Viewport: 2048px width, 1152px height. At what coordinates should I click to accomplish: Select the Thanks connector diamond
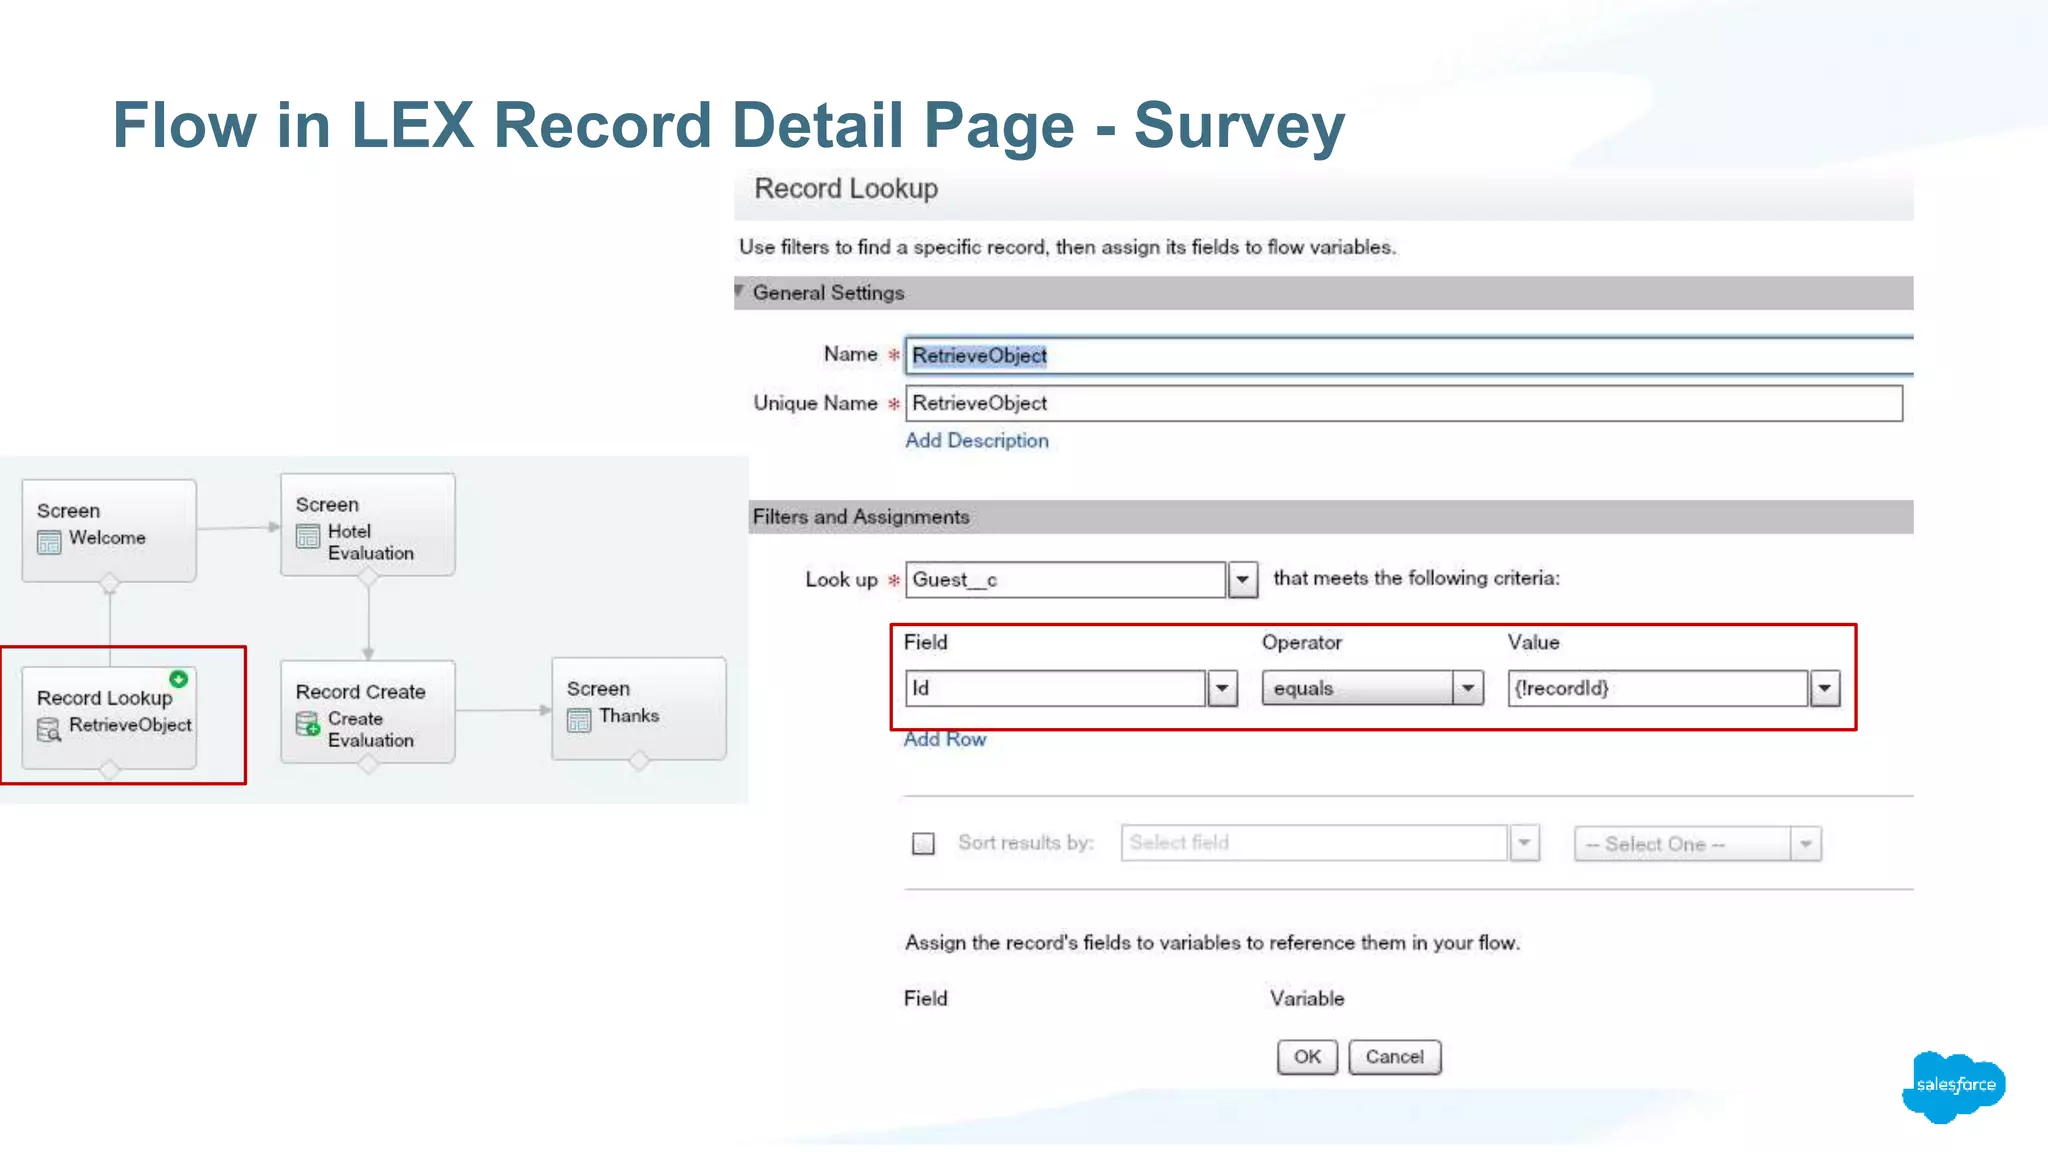tap(639, 761)
